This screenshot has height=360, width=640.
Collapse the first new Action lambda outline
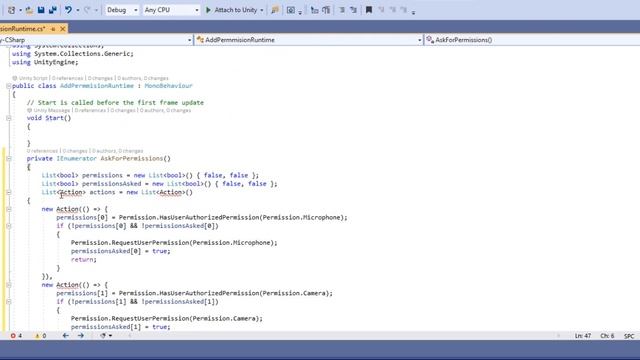9,209
